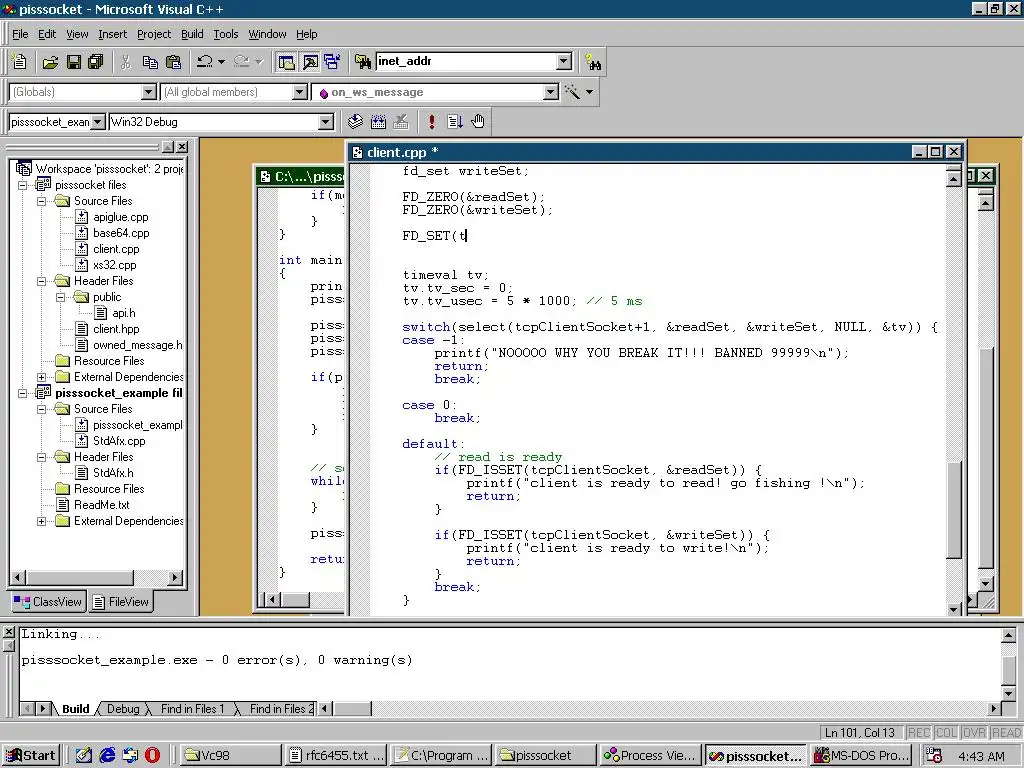Open the File menu

click(20, 34)
